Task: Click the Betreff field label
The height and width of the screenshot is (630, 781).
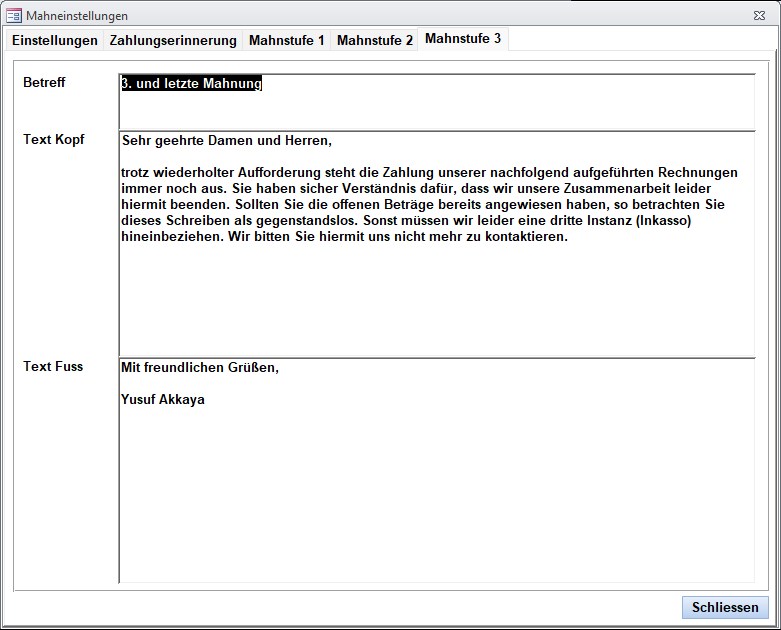Action: [44, 82]
